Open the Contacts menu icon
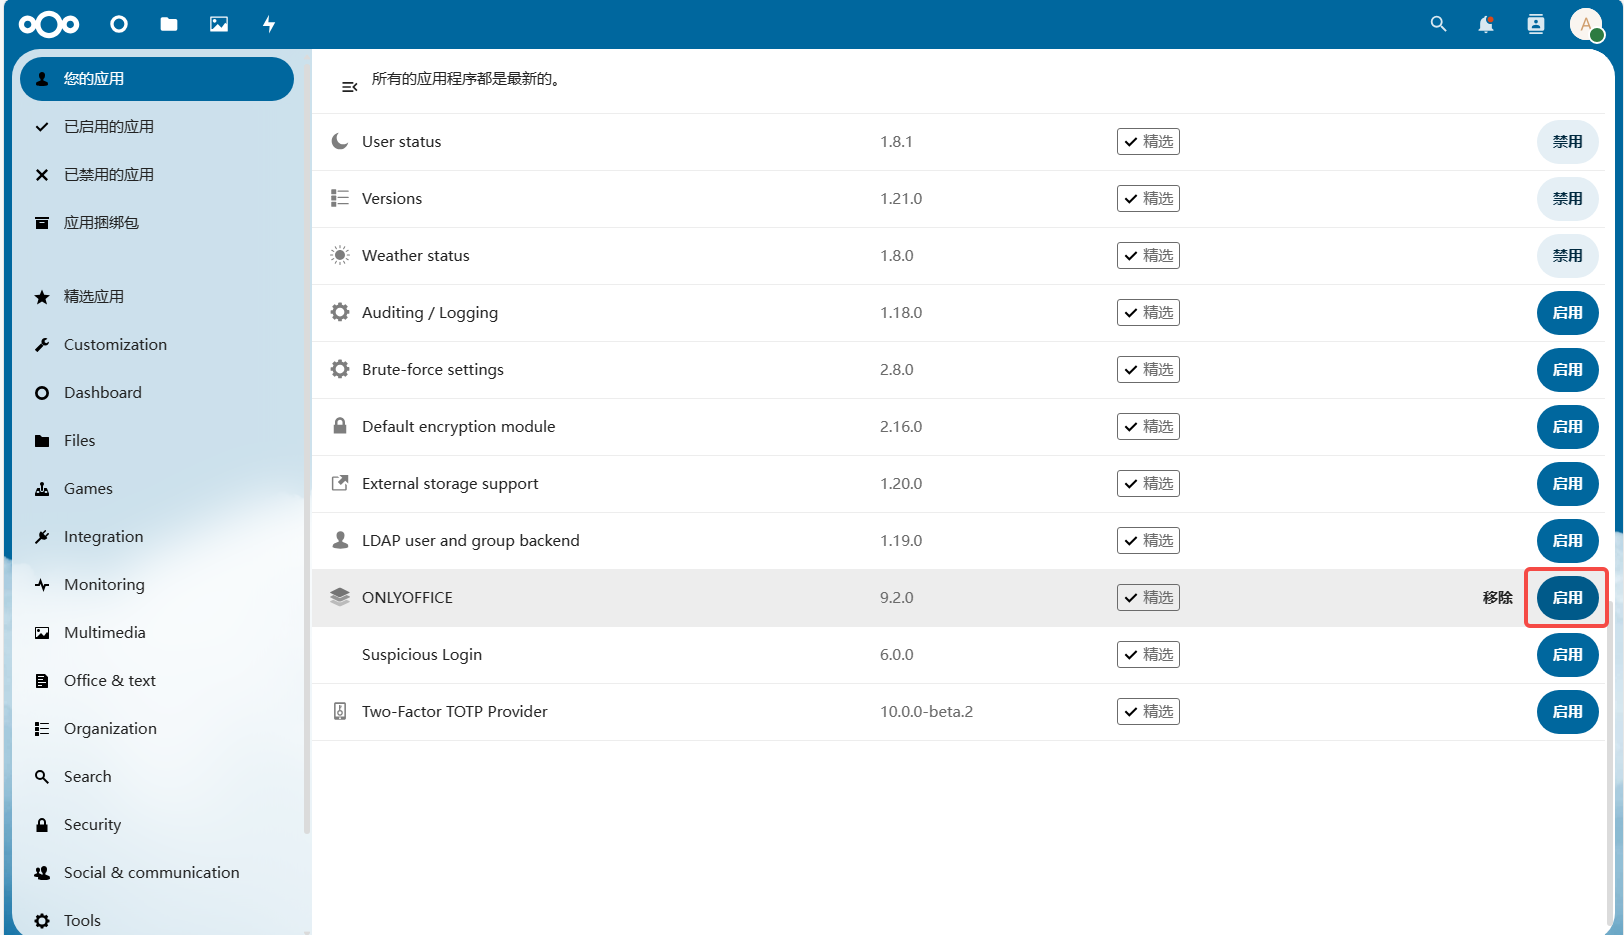 click(1536, 24)
